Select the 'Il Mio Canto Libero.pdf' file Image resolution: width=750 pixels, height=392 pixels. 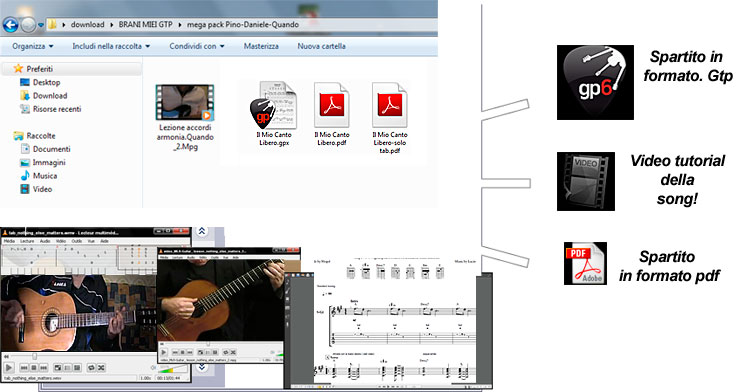[x=331, y=114]
